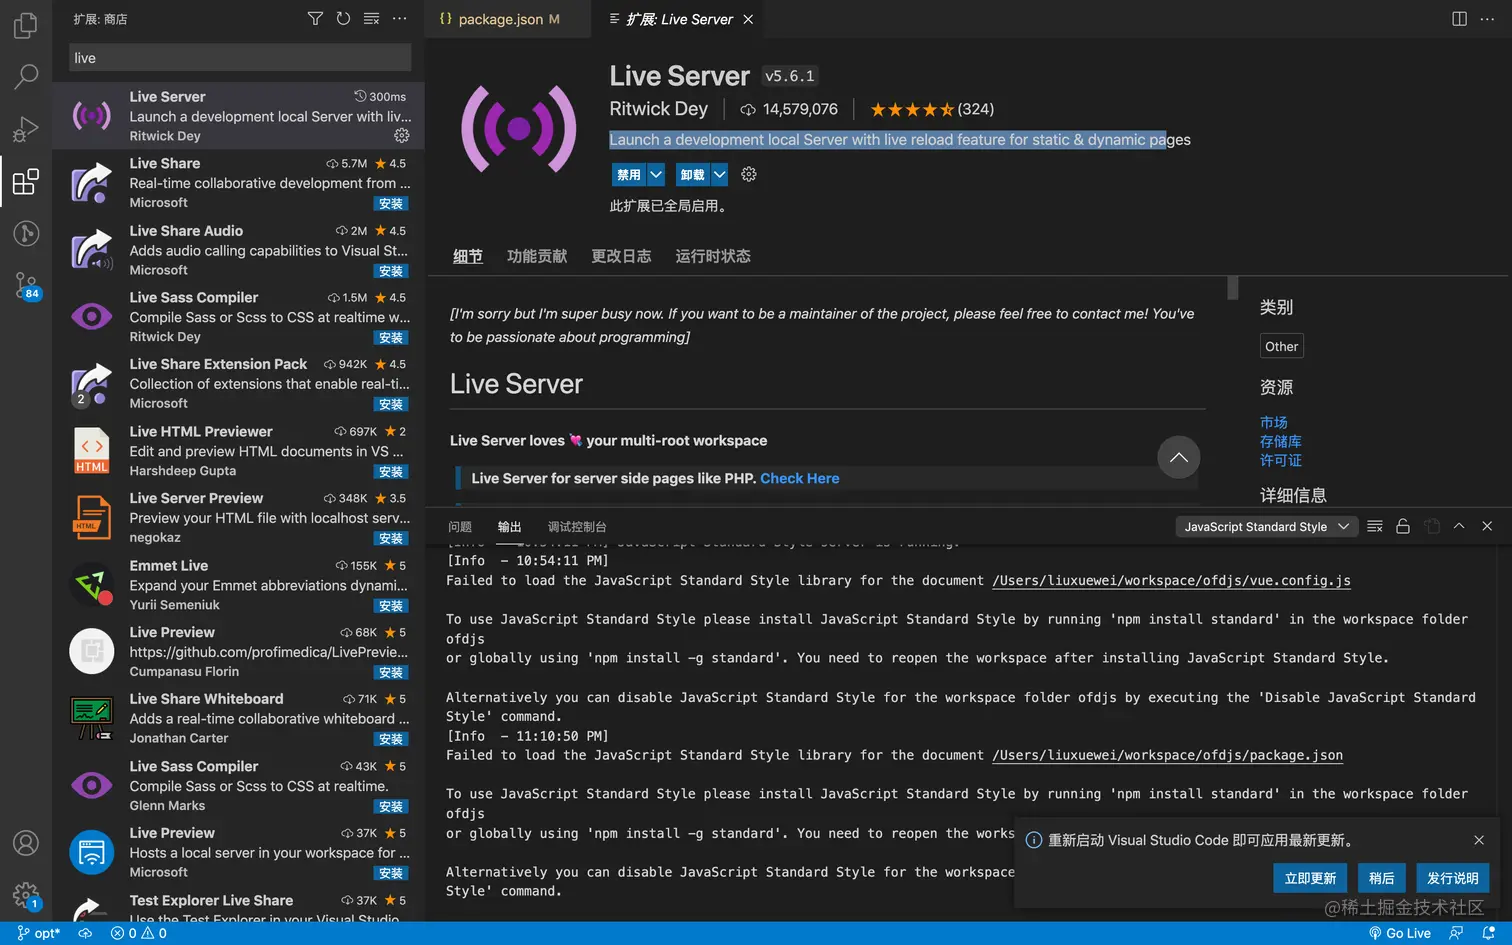Click 稍后 in the notification
The height and width of the screenshot is (945, 1512).
click(x=1382, y=878)
